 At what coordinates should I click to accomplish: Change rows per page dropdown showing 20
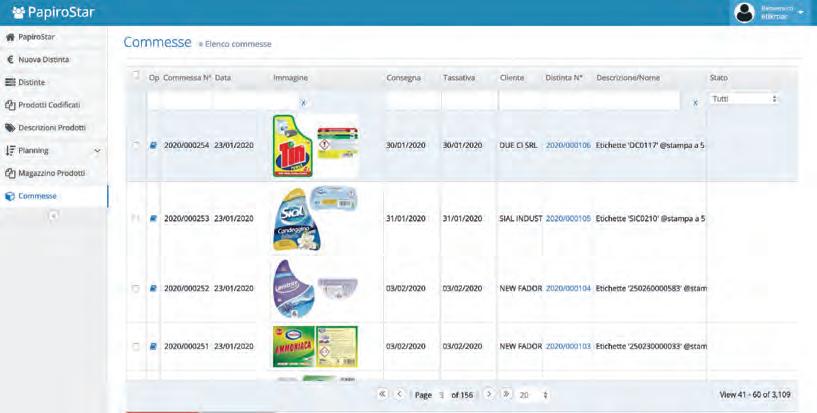(534, 395)
